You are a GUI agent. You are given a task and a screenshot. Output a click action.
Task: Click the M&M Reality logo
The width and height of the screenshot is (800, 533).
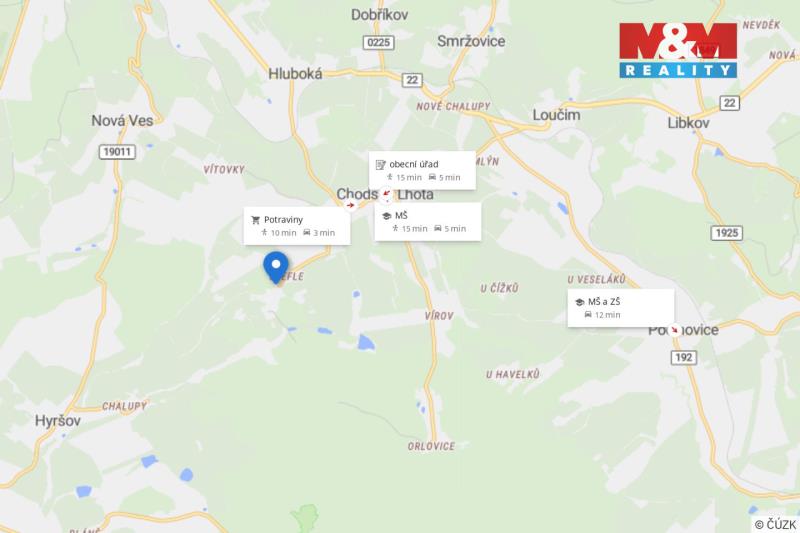pos(678,50)
